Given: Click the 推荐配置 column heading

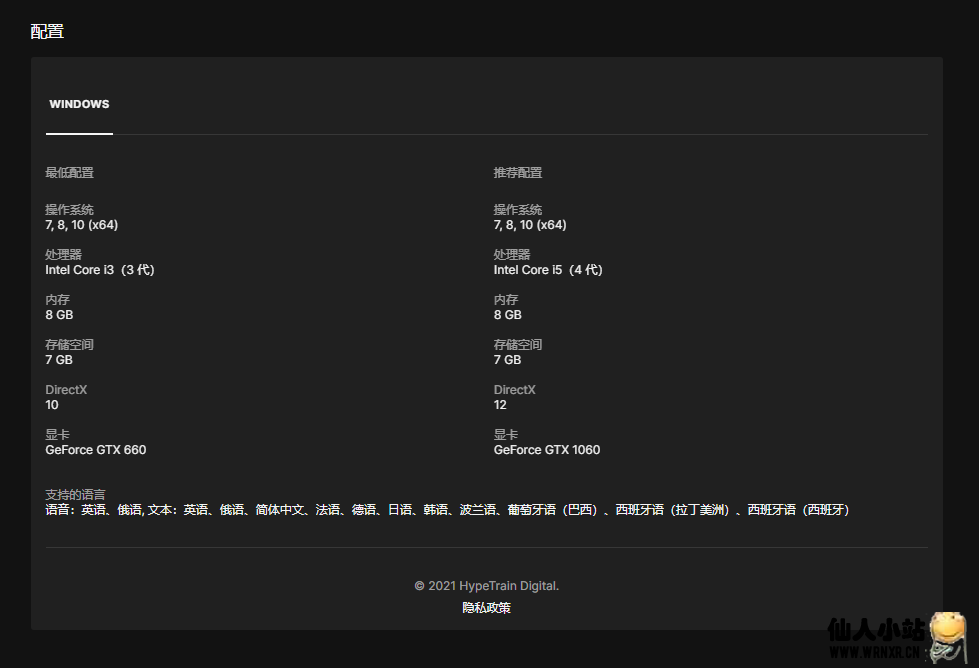Looking at the screenshot, I should pos(517,173).
